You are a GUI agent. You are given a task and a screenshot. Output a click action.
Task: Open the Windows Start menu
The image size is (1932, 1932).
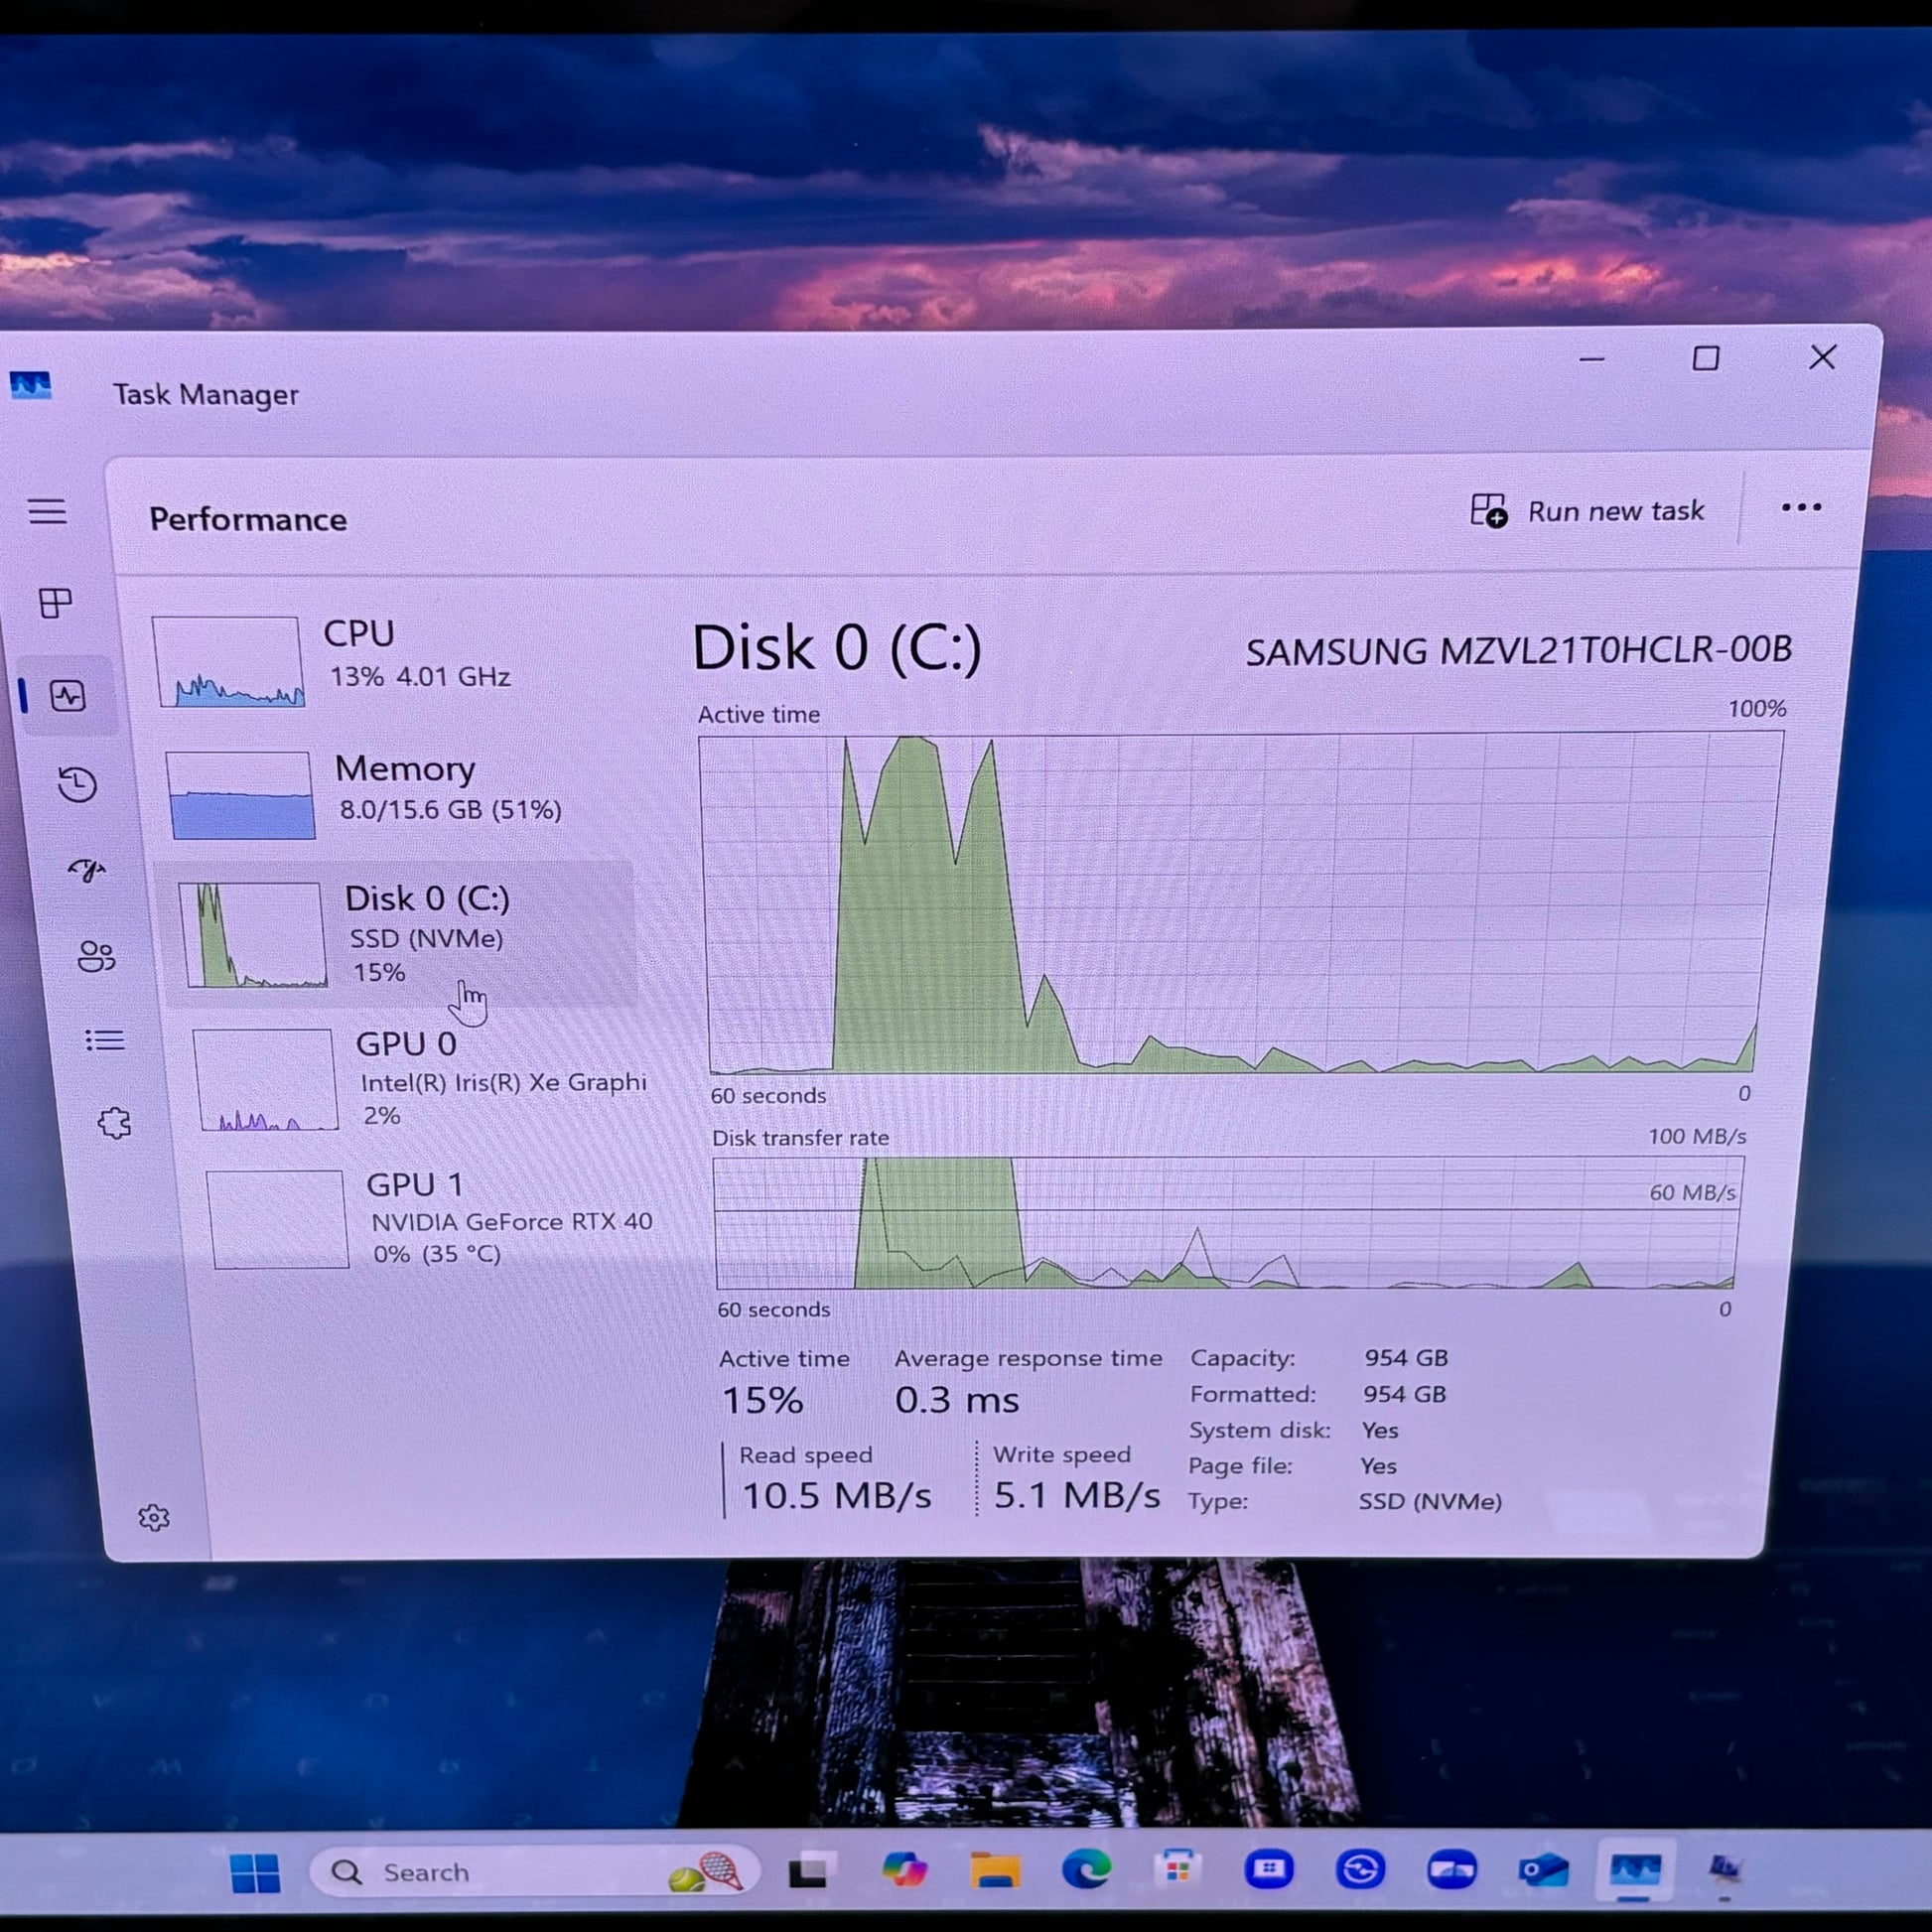point(255,1873)
